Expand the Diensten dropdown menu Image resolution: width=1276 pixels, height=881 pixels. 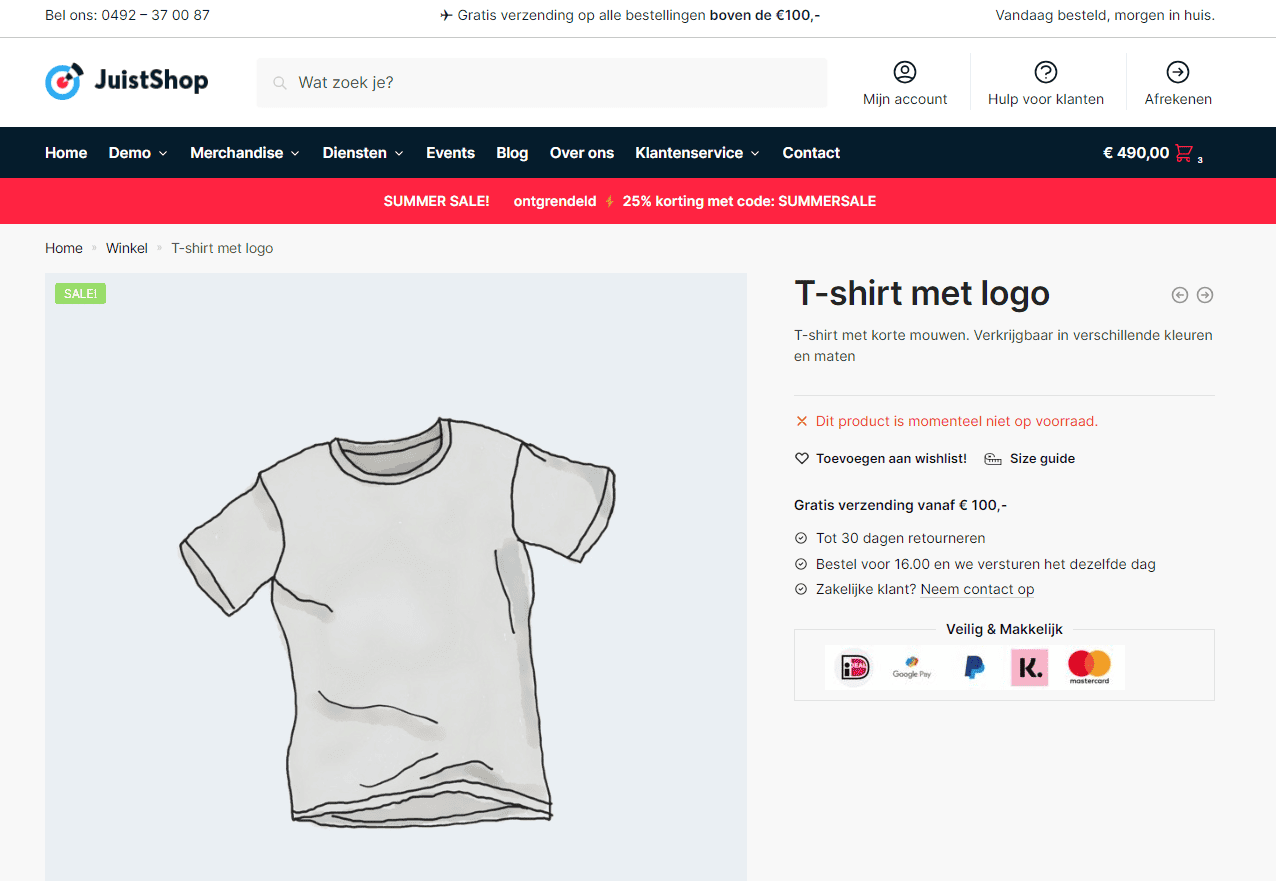click(x=362, y=153)
